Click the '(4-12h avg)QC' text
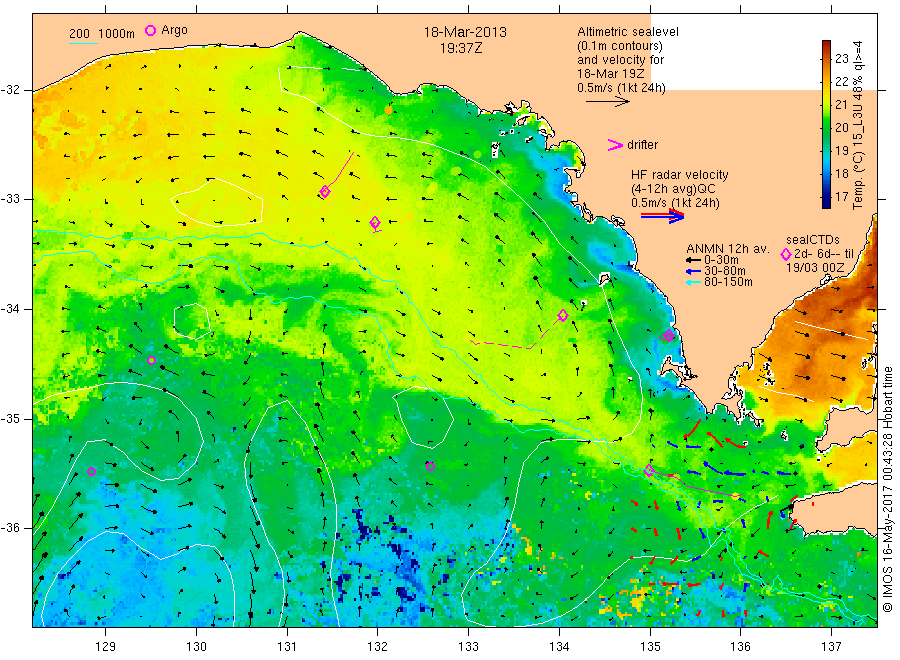Viewport: 900px width, 660px height. pos(673,189)
